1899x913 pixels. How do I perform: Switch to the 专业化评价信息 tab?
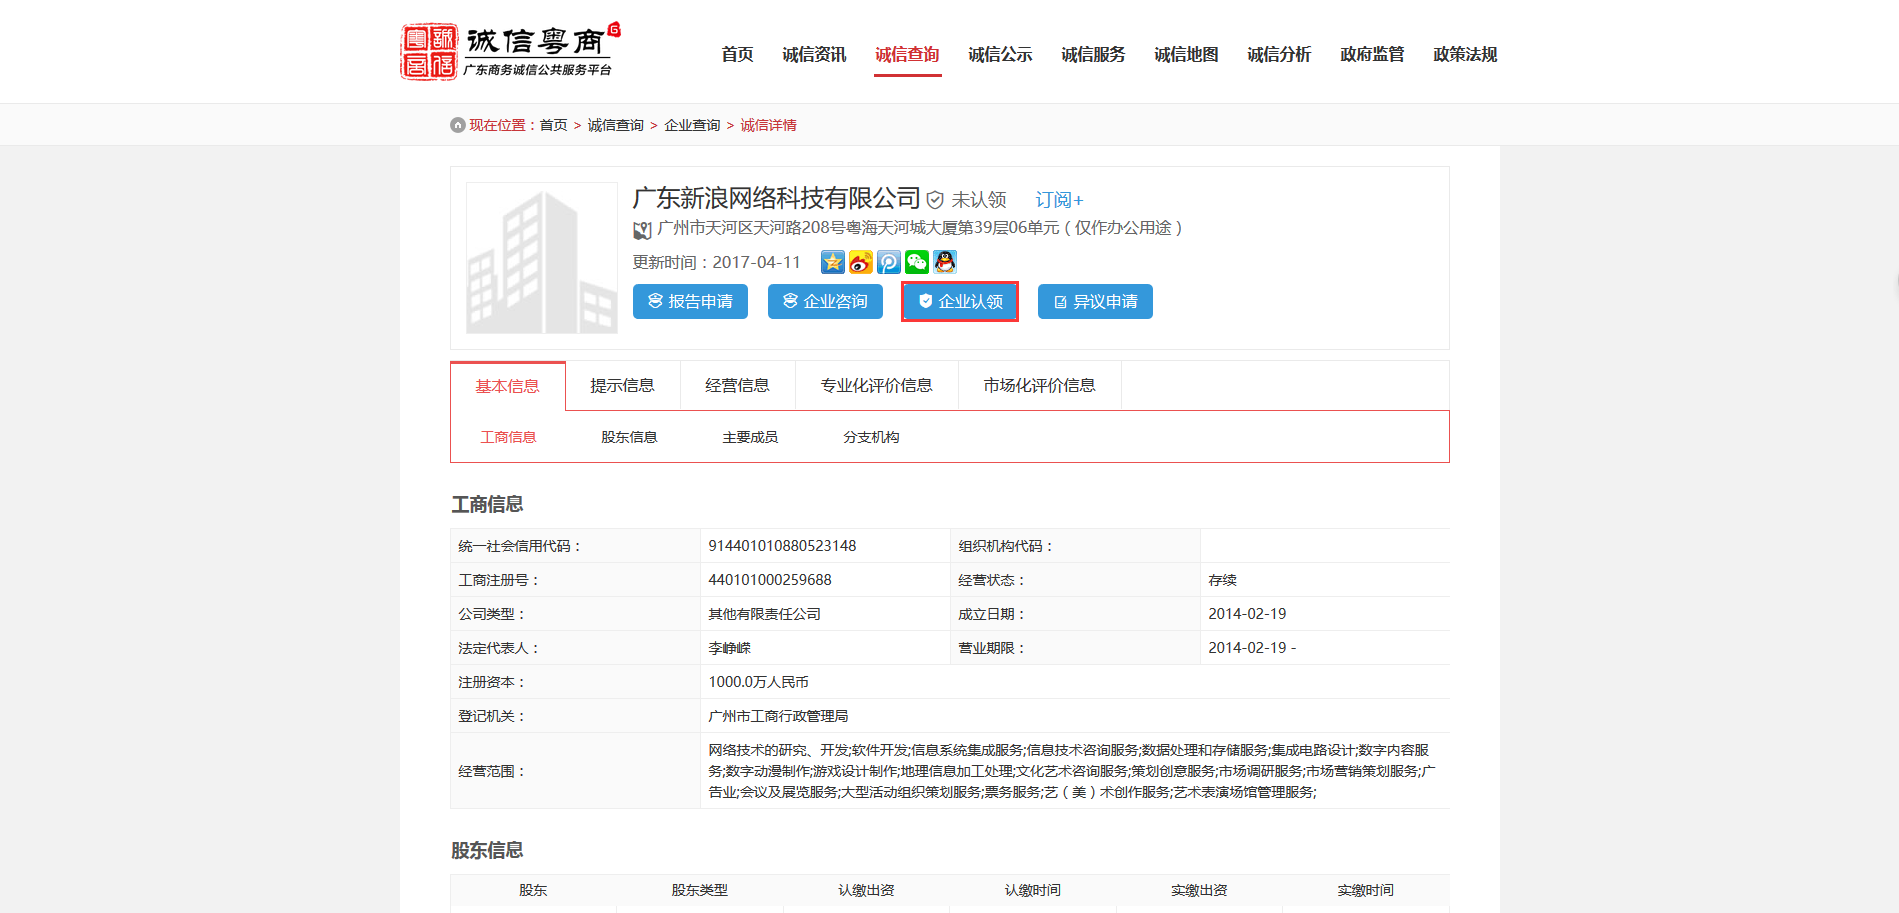coord(876,386)
